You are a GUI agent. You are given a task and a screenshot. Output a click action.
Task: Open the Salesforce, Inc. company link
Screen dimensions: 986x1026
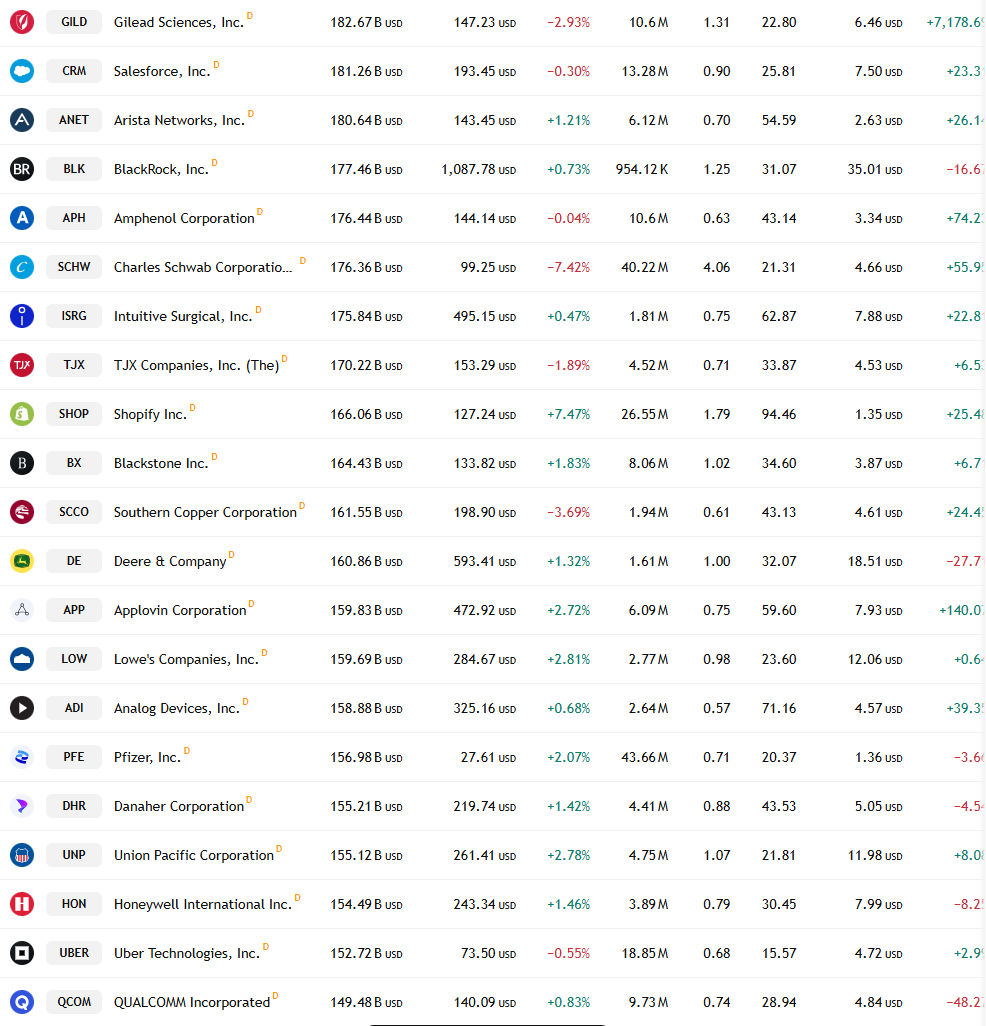tap(162, 71)
